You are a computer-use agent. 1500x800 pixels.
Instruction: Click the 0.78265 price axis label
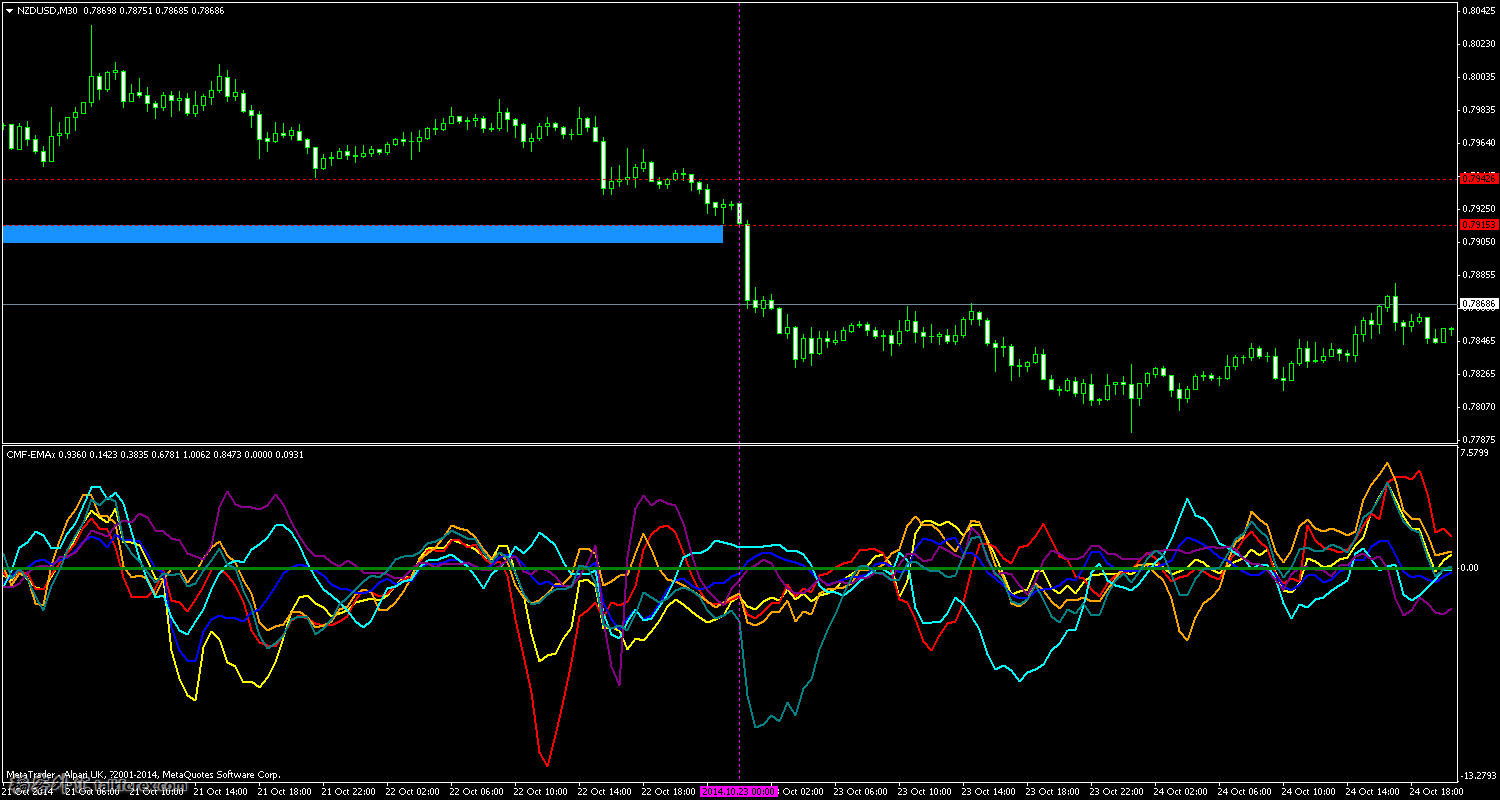[1478, 373]
